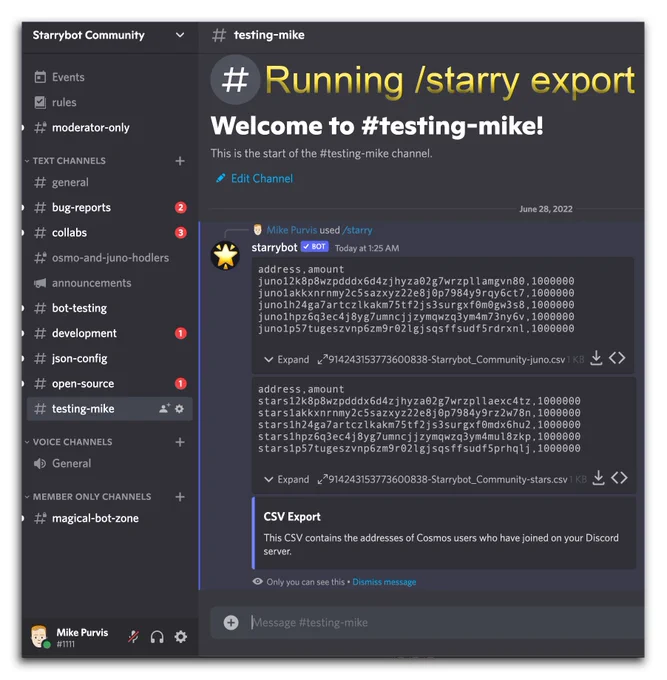Expand the juno.csv file preview

(x=287, y=360)
